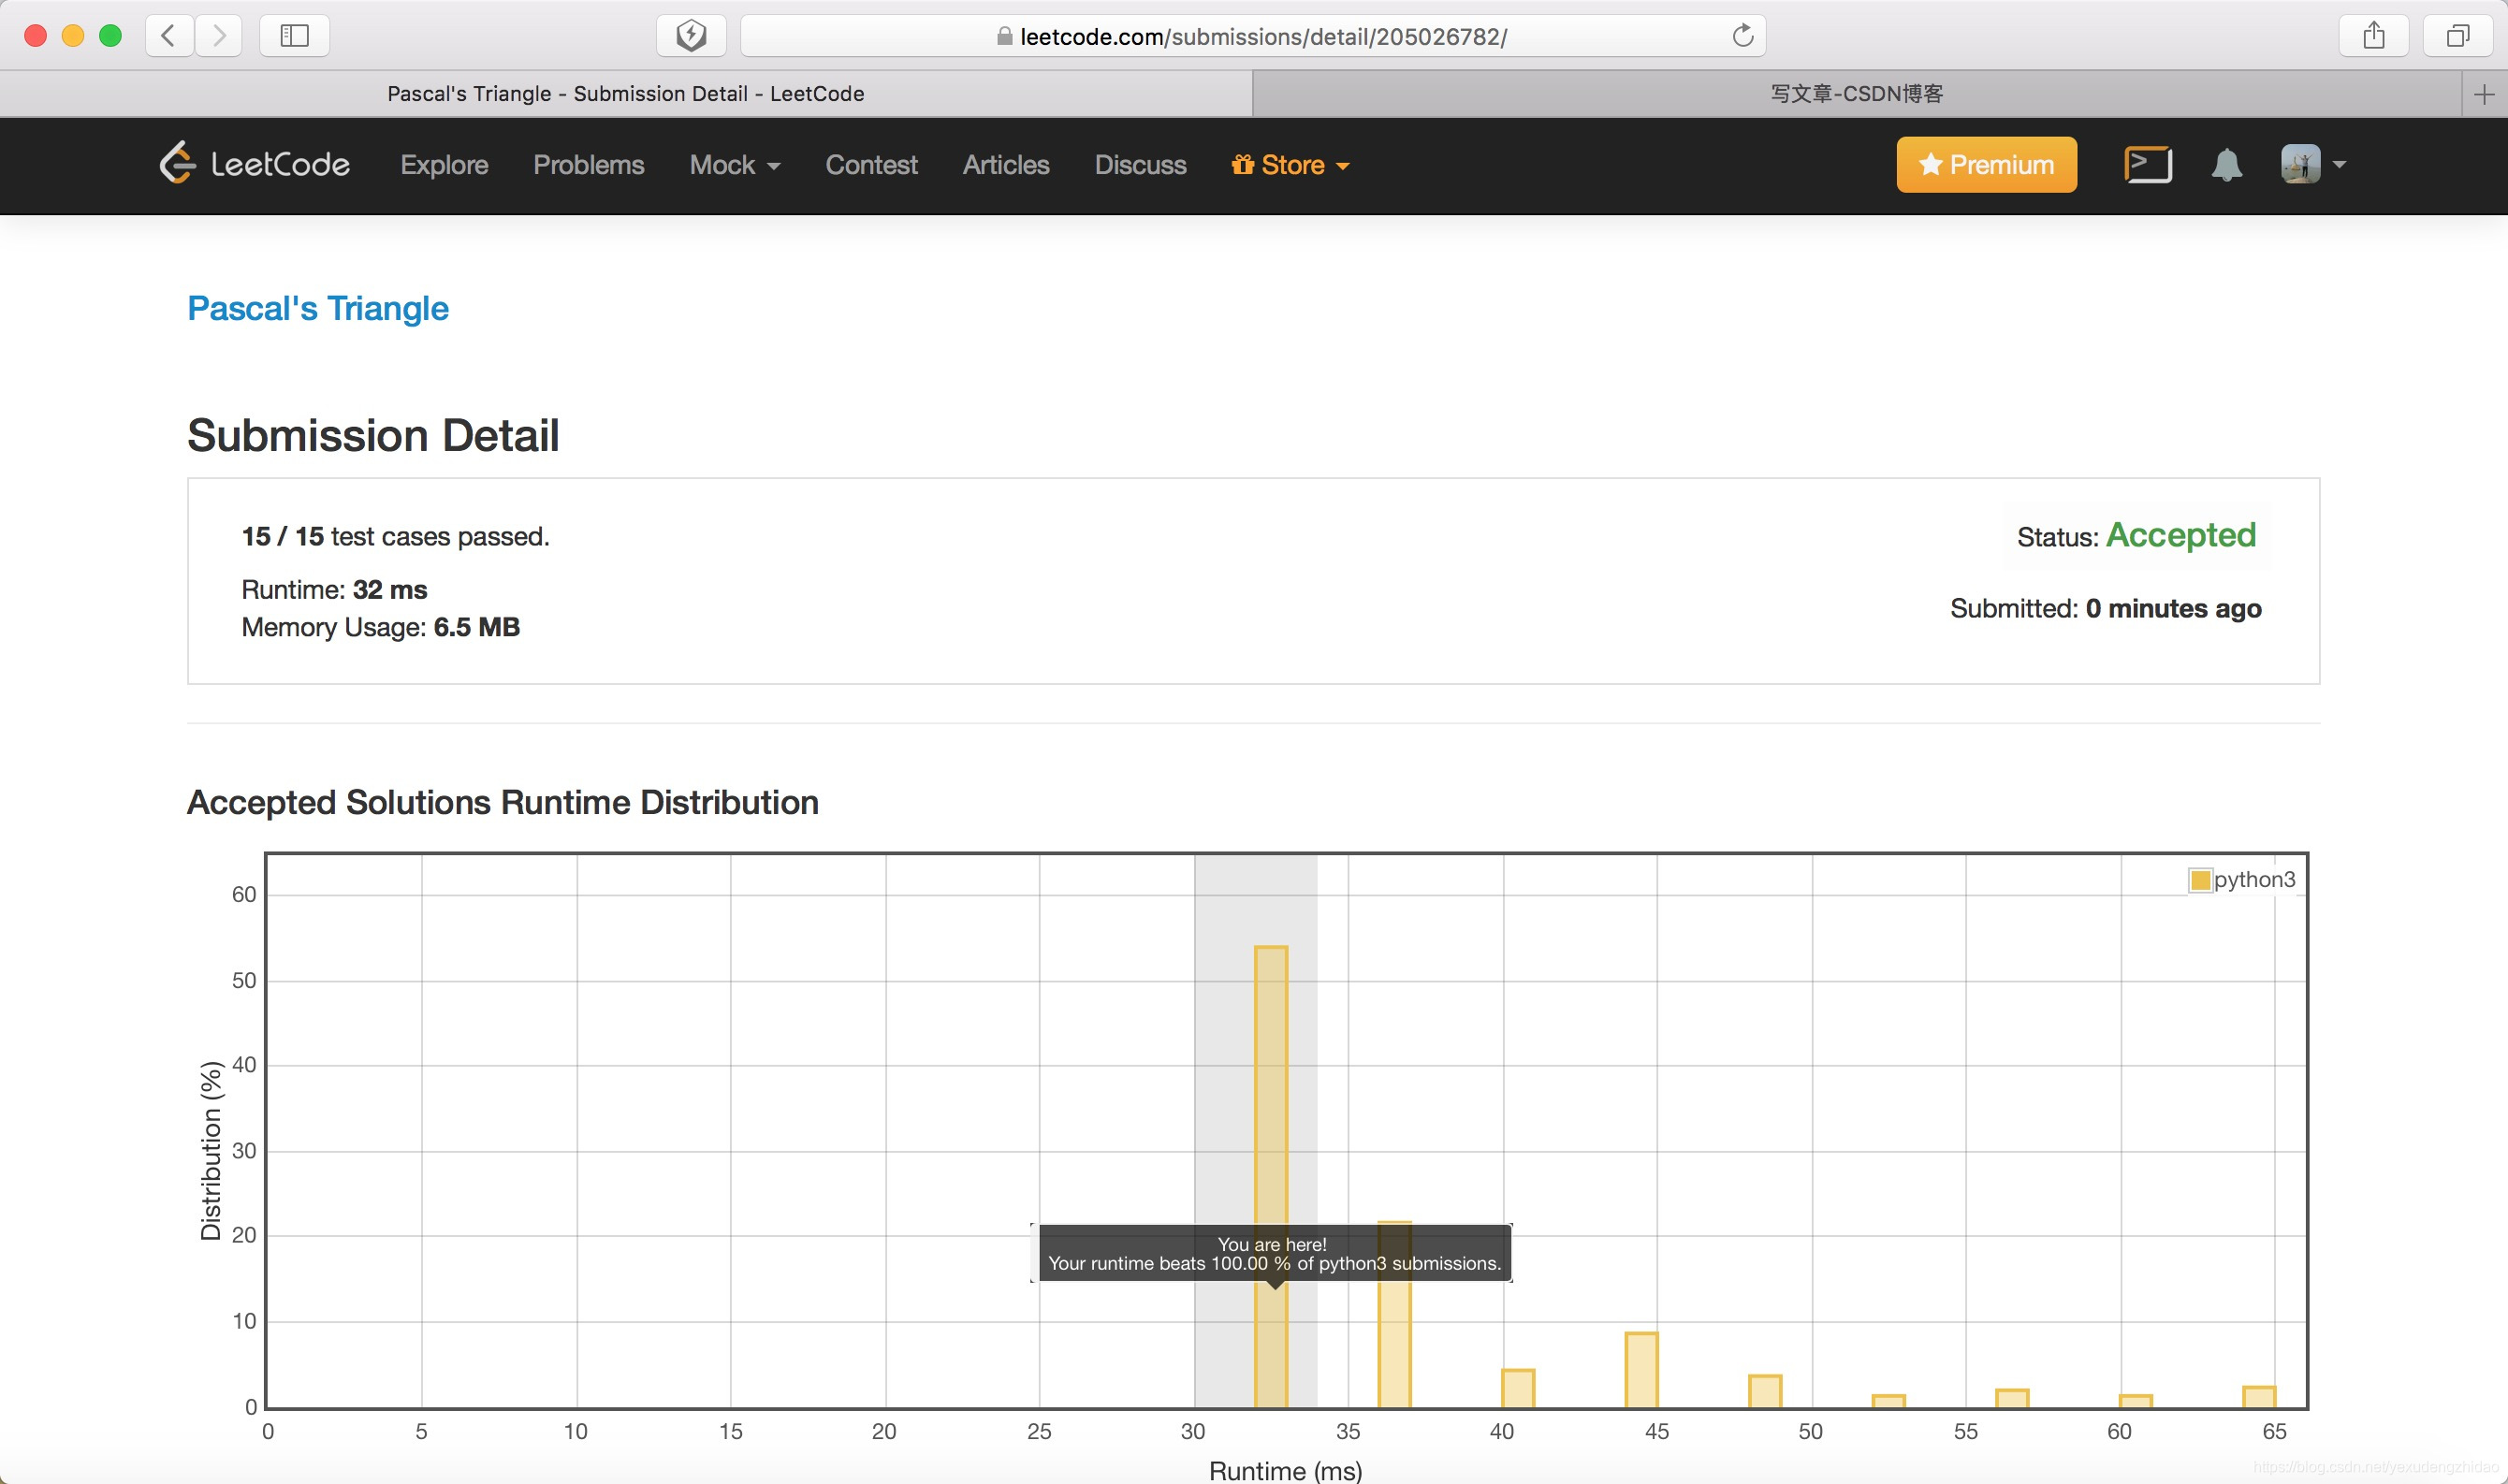Click the Safari back arrow
The image size is (2508, 1484).
(x=169, y=36)
